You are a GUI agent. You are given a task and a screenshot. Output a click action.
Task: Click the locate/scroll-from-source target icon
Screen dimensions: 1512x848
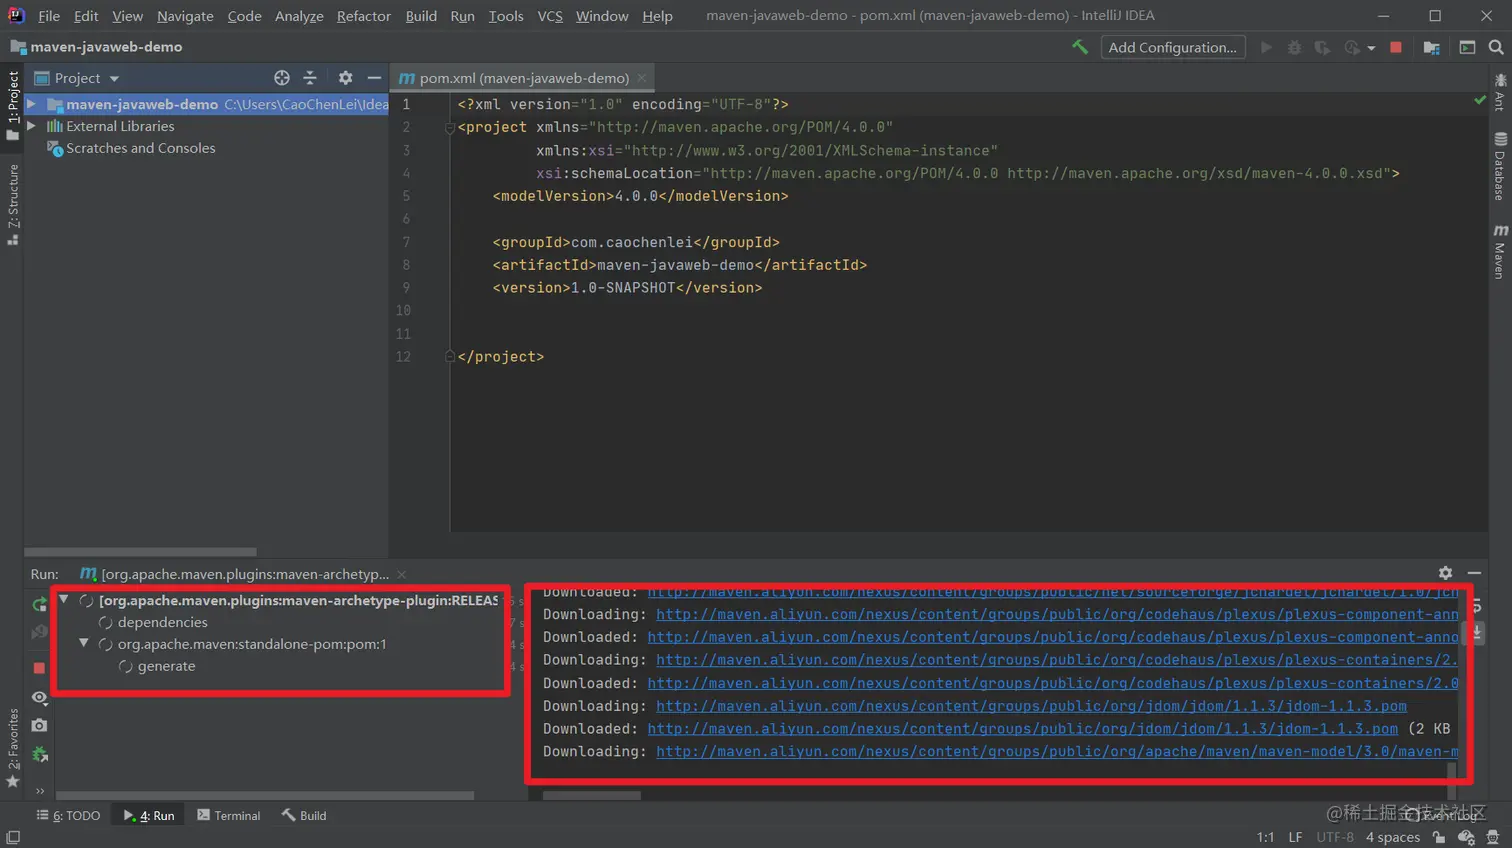(282, 78)
